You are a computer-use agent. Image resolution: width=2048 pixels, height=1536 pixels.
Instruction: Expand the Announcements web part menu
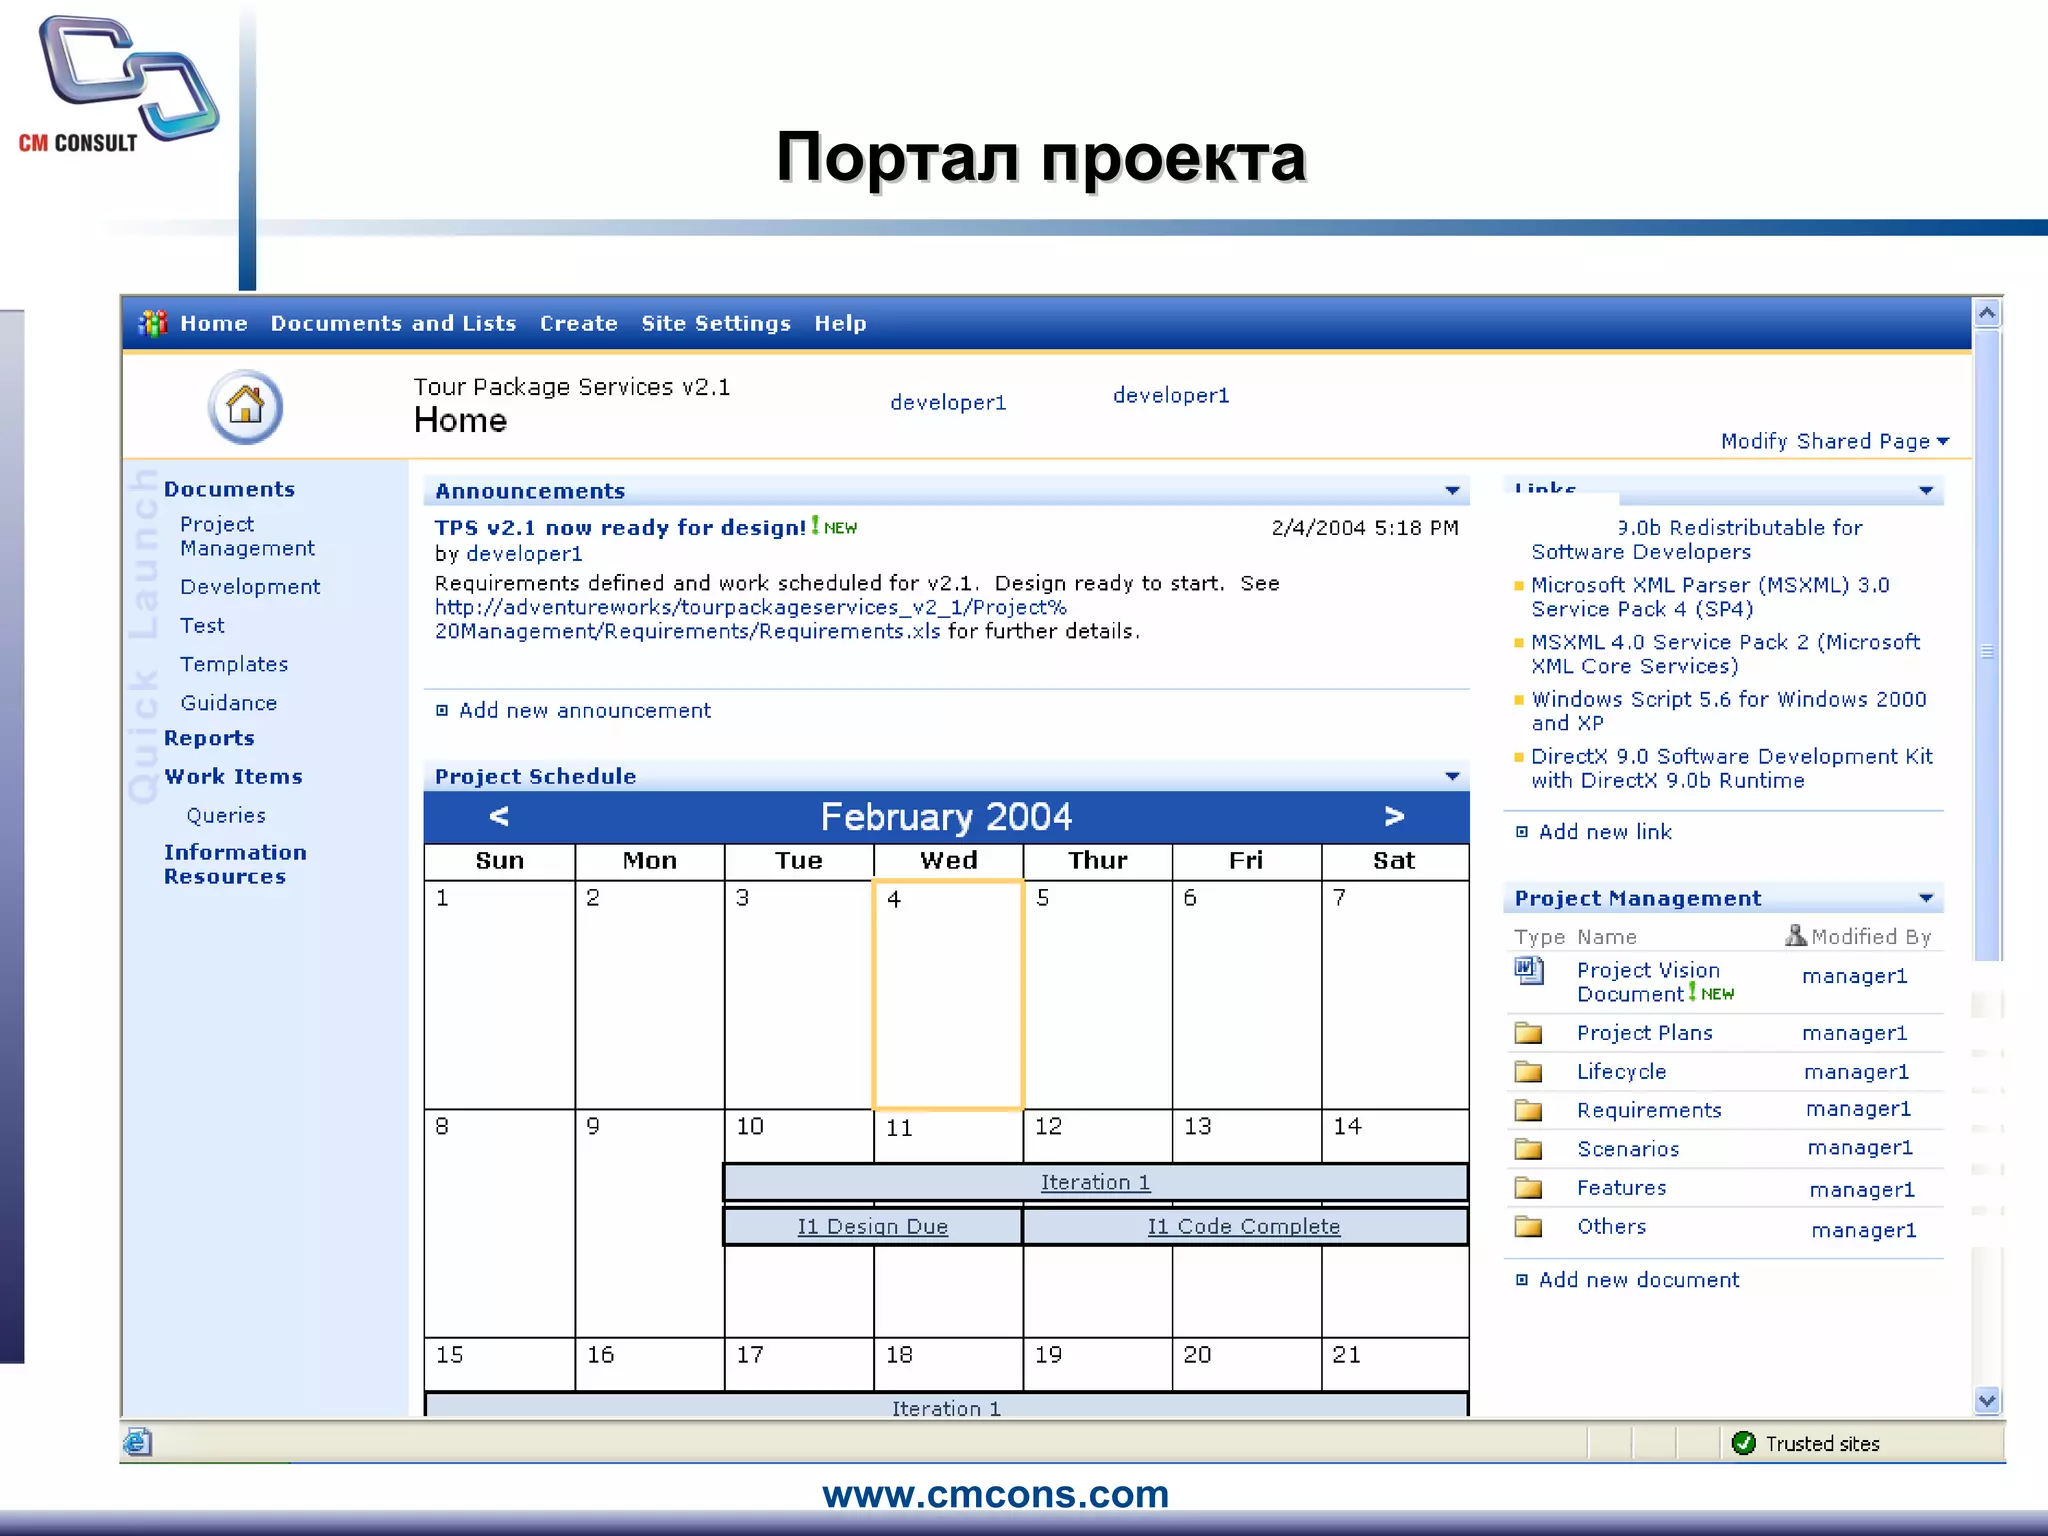pyautogui.click(x=1452, y=491)
